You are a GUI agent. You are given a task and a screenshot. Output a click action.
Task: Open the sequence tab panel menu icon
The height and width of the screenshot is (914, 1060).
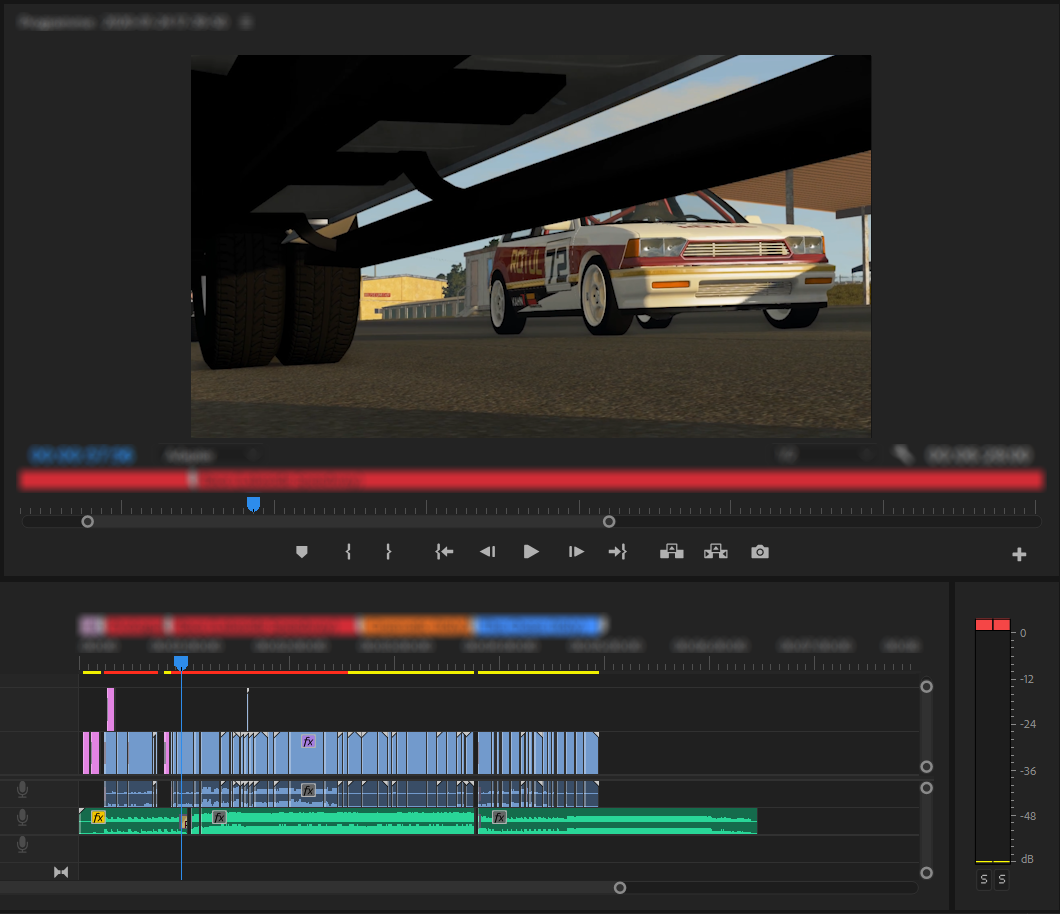[246, 22]
